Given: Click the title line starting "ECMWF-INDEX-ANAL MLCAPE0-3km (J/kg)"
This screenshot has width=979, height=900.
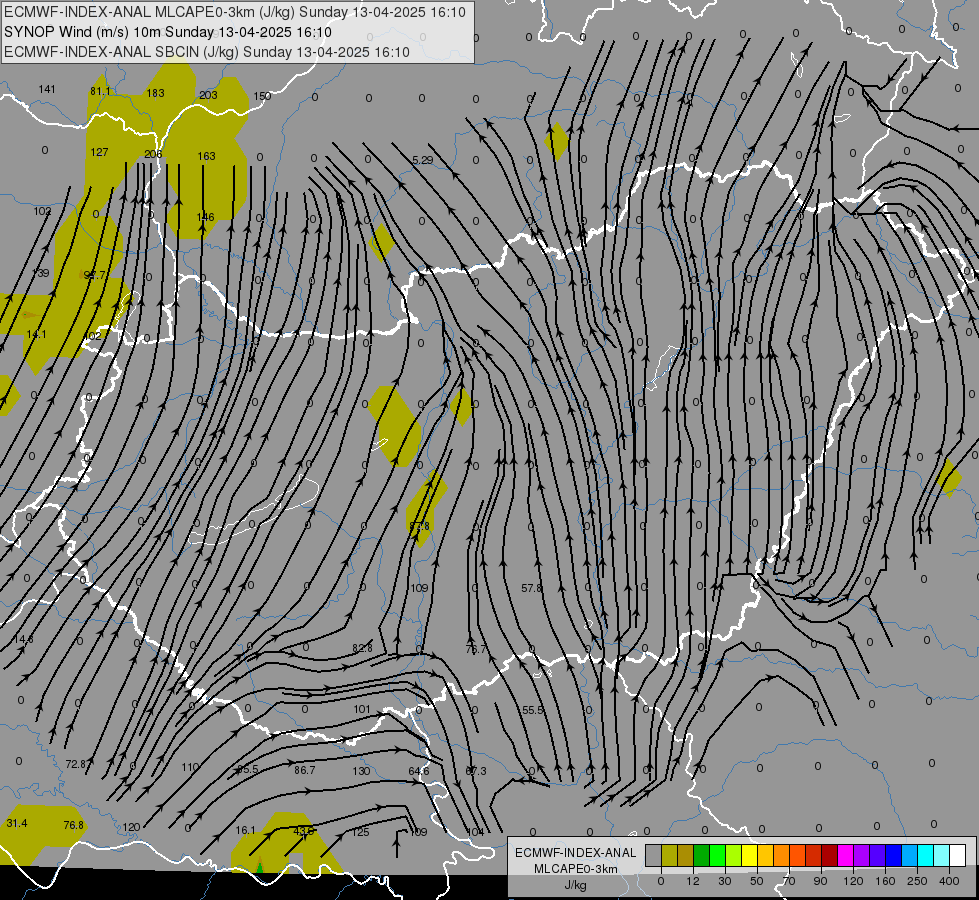Looking at the screenshot, I should [235, 12].
